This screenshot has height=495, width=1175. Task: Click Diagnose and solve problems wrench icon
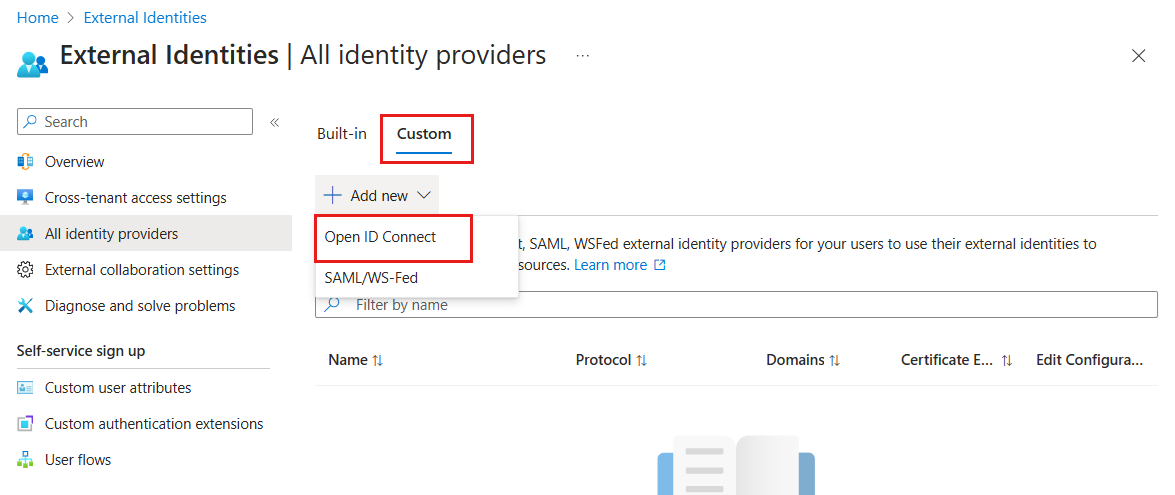[x=25, y=306]
